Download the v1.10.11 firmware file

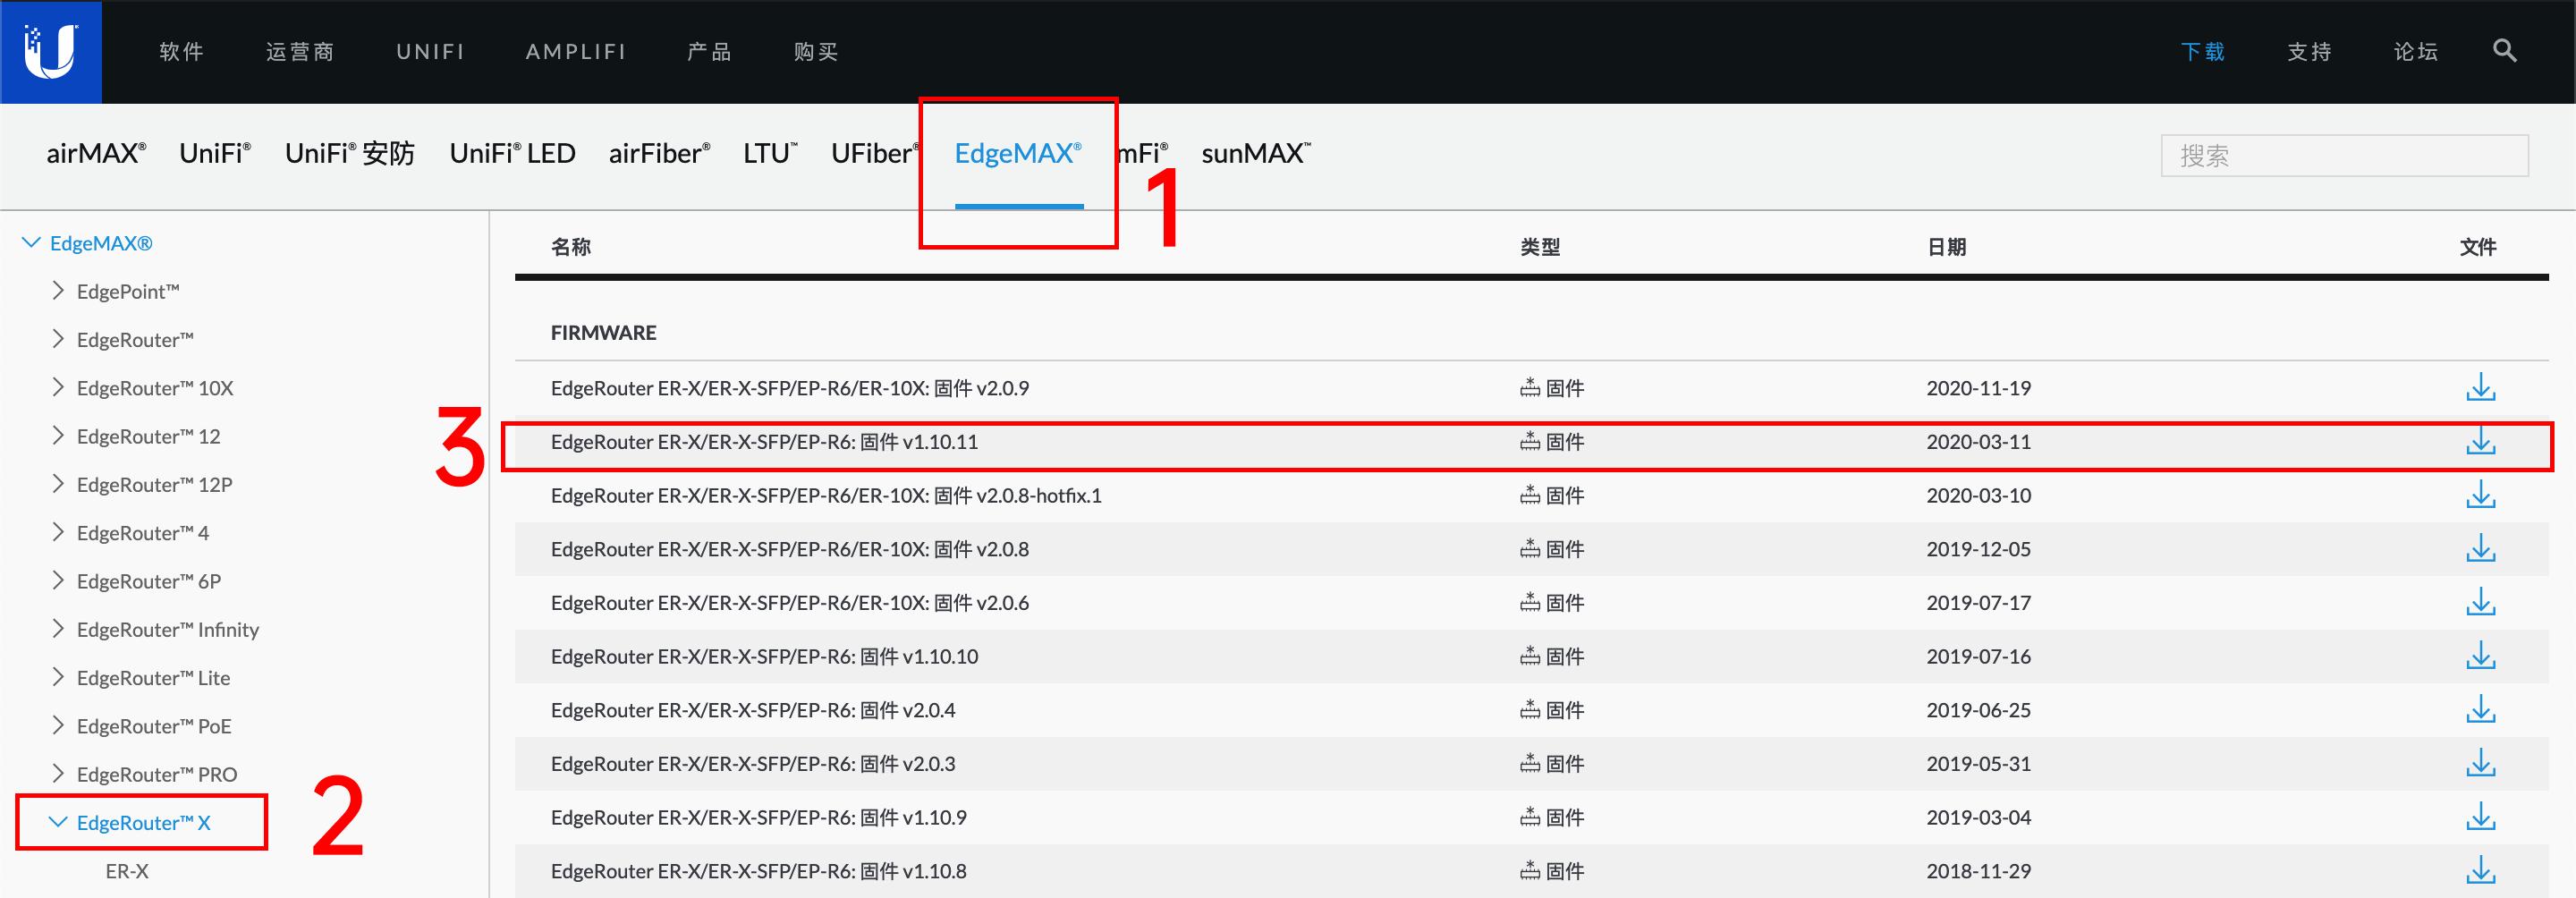(x=2483, y=441)
